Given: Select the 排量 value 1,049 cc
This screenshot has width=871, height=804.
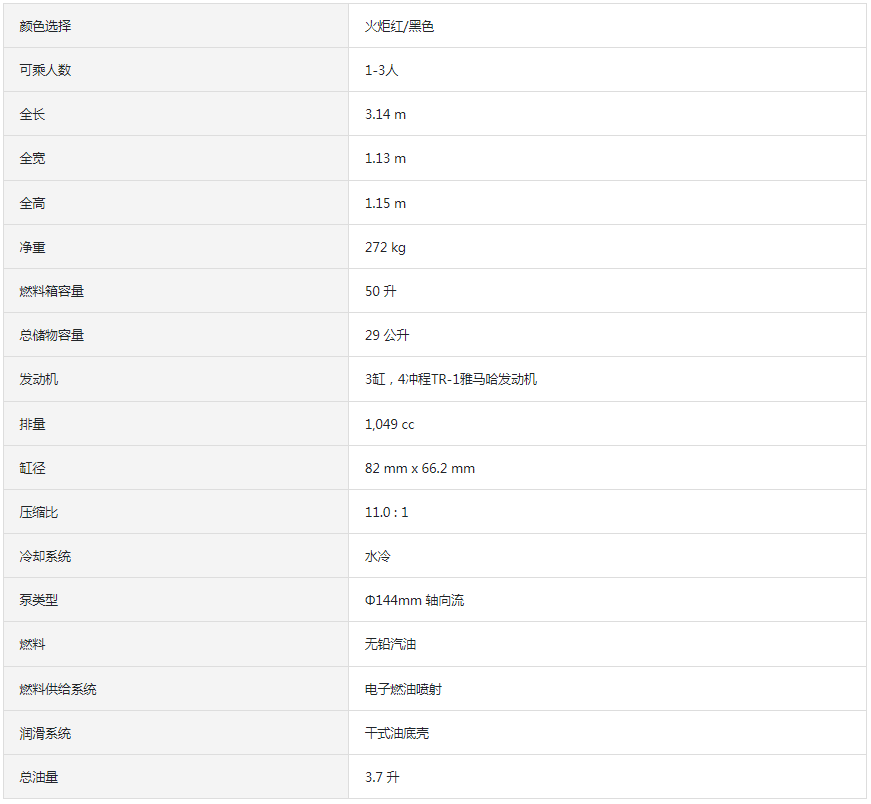Looking at the screenshot, I should pos(389,424).
